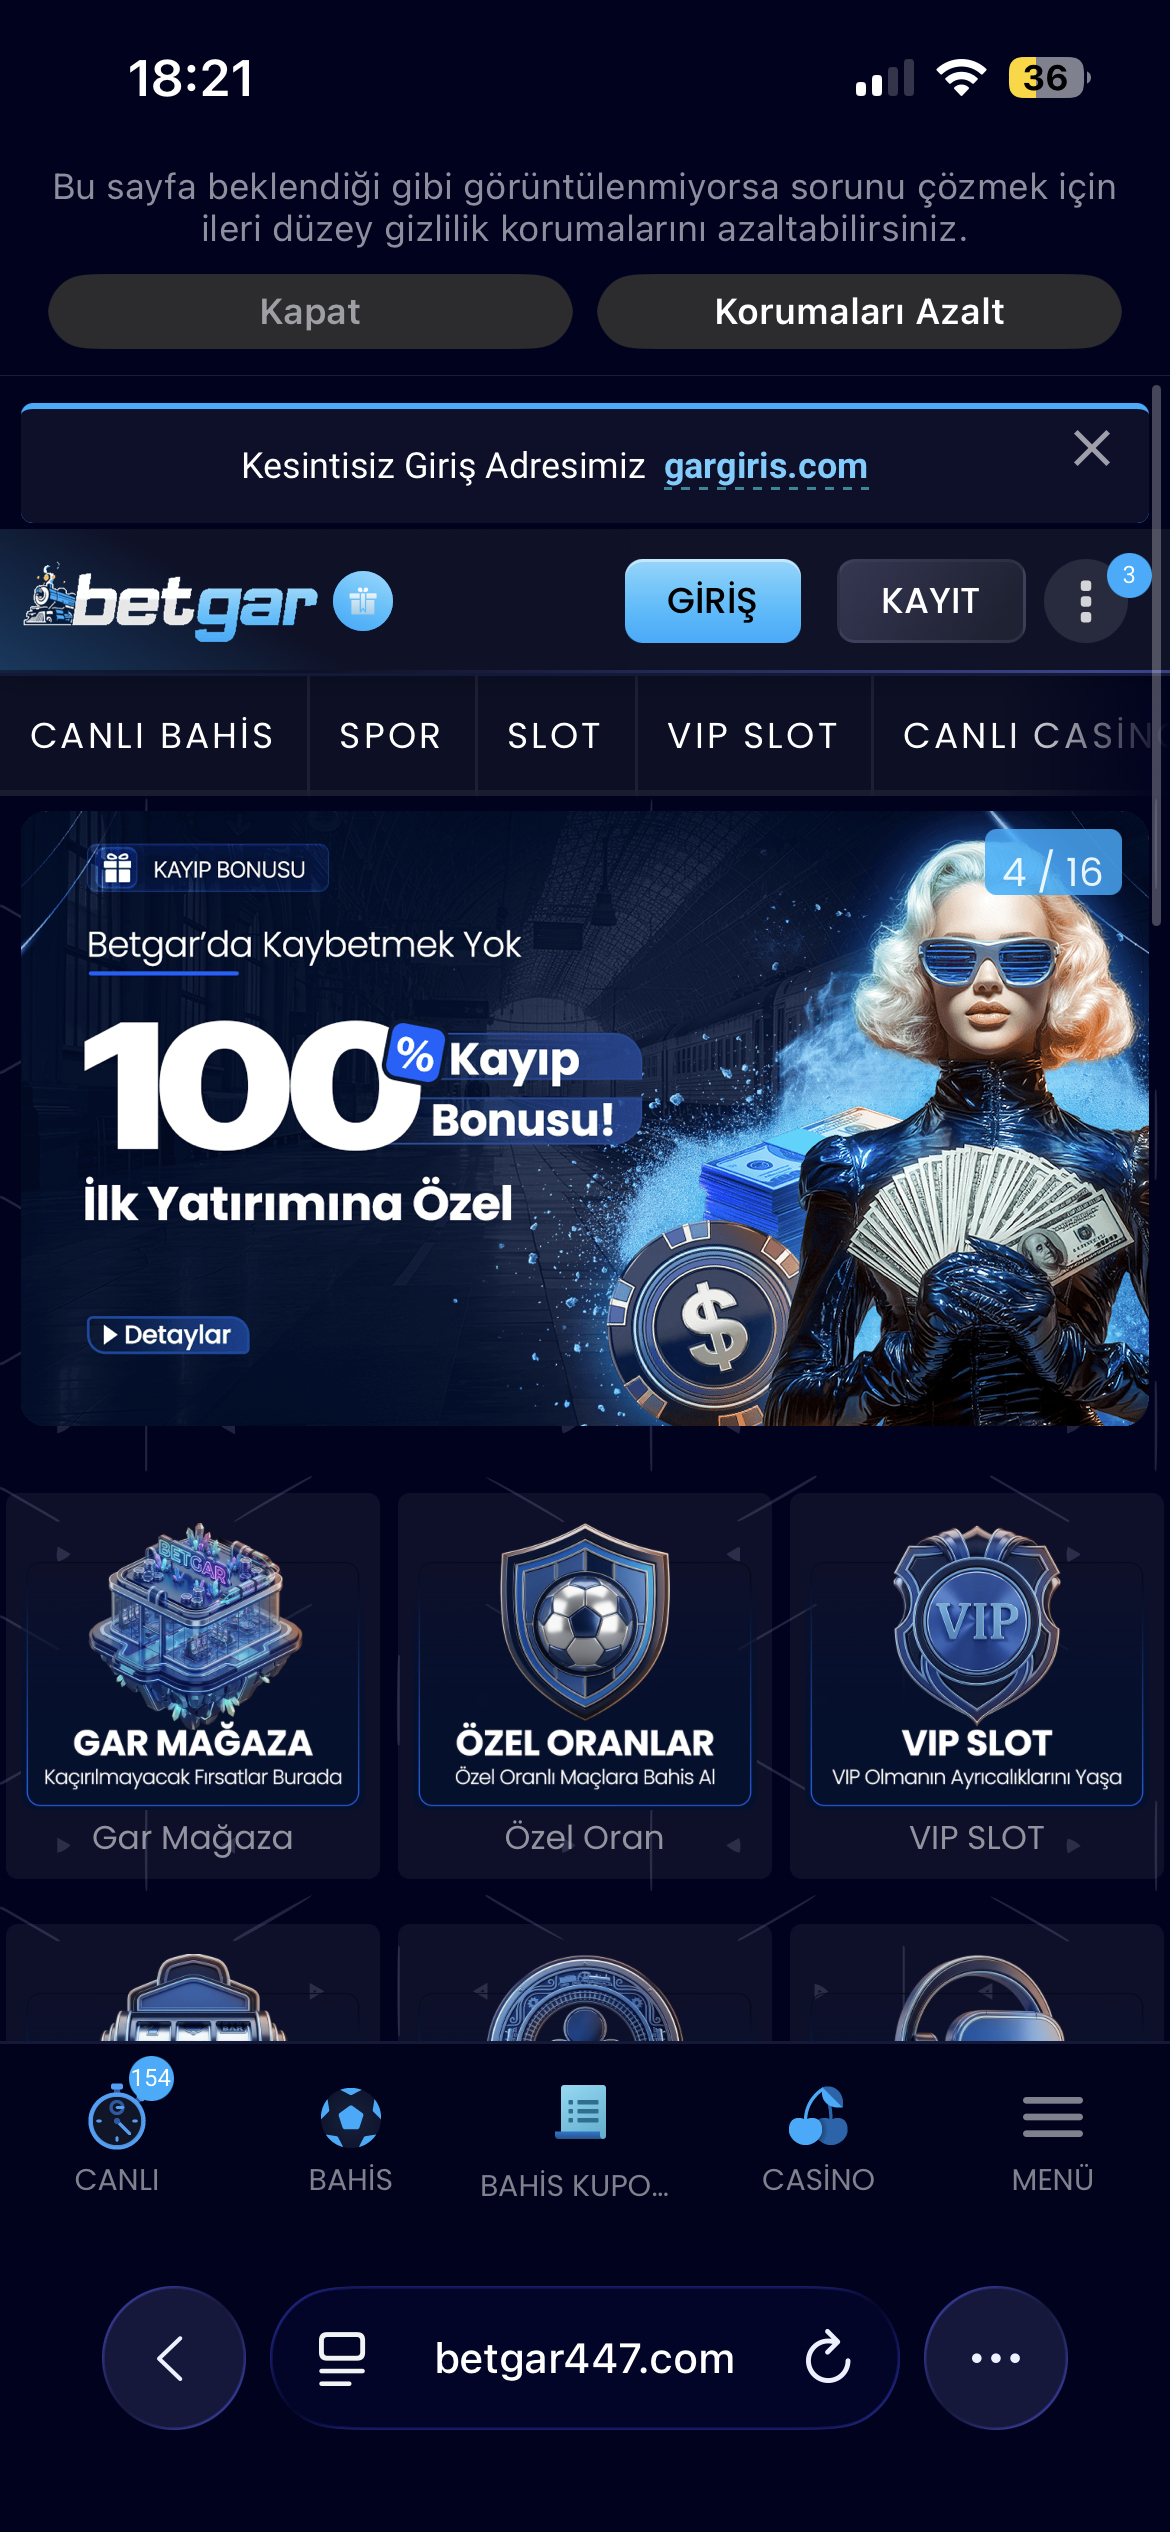
Task: Tap the CASİNO cherry icon
Action: pos(818,2116)
